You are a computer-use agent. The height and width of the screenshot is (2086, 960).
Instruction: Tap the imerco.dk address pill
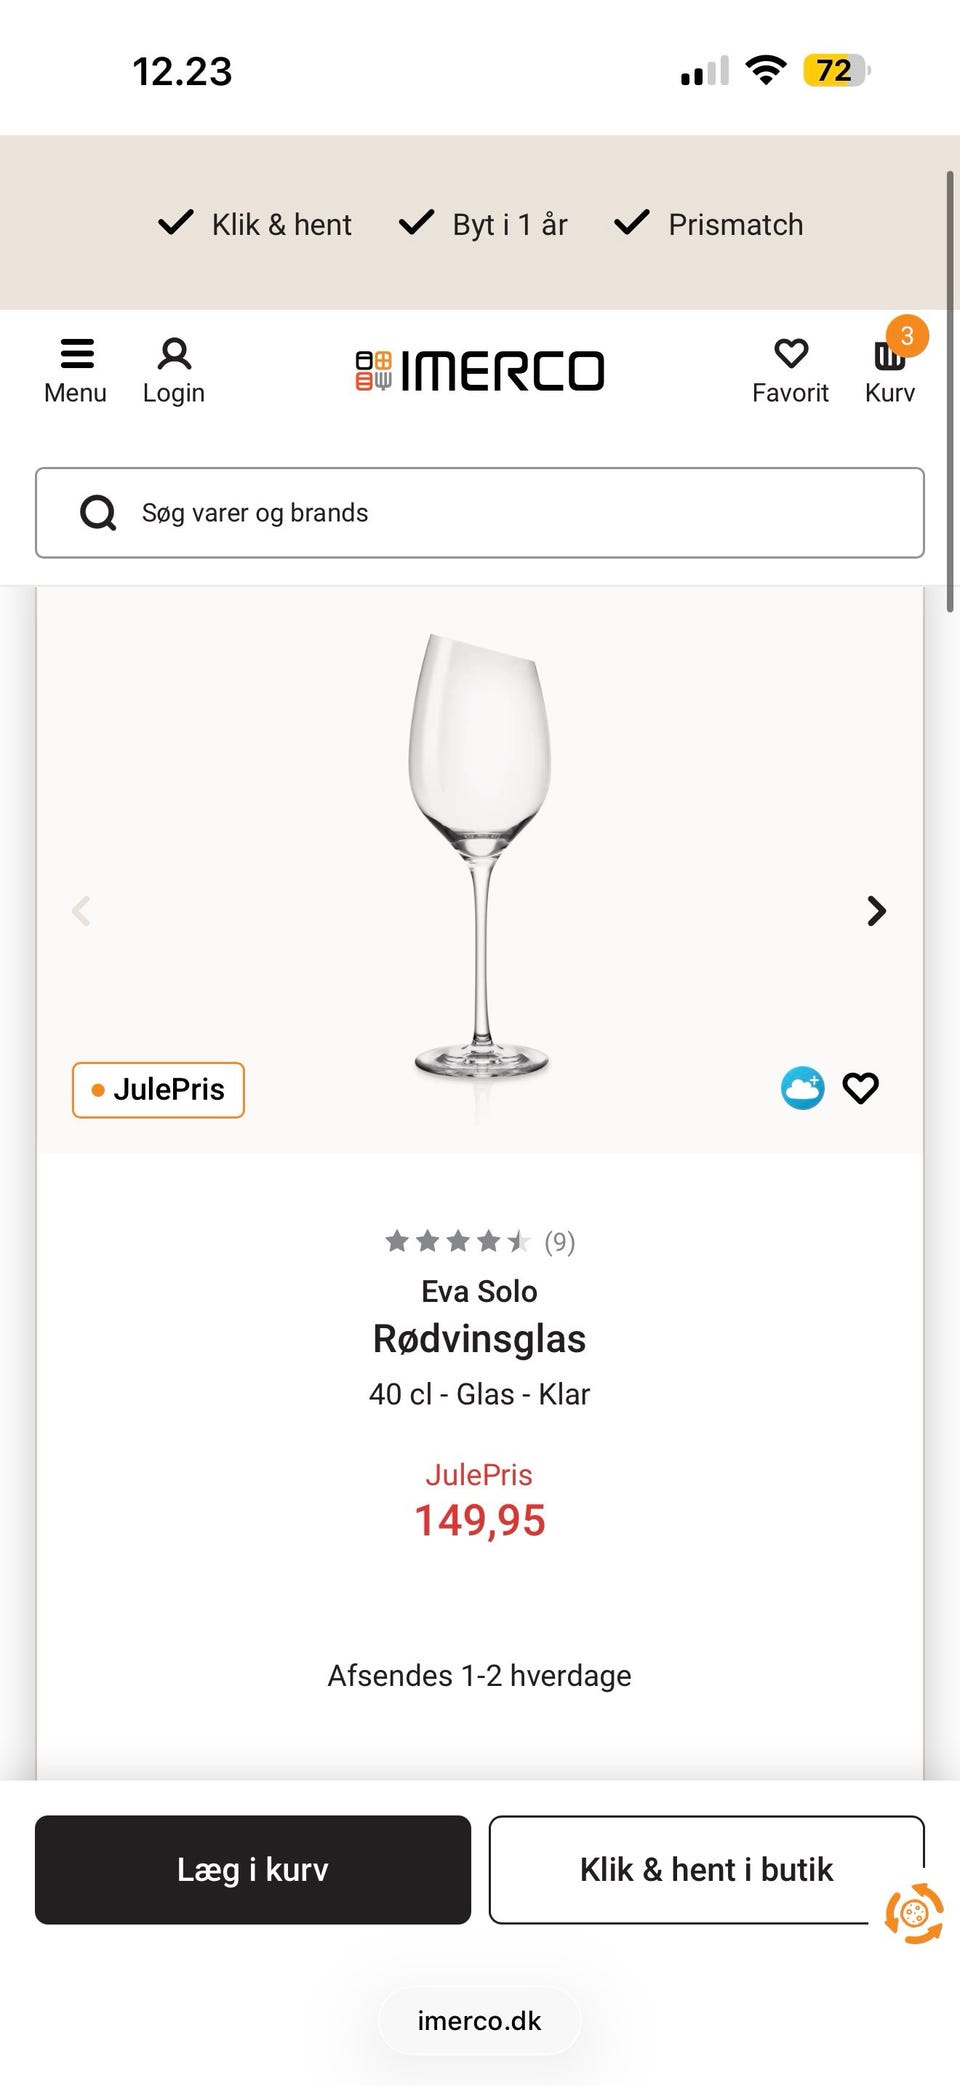click(x=479, y=2021)
